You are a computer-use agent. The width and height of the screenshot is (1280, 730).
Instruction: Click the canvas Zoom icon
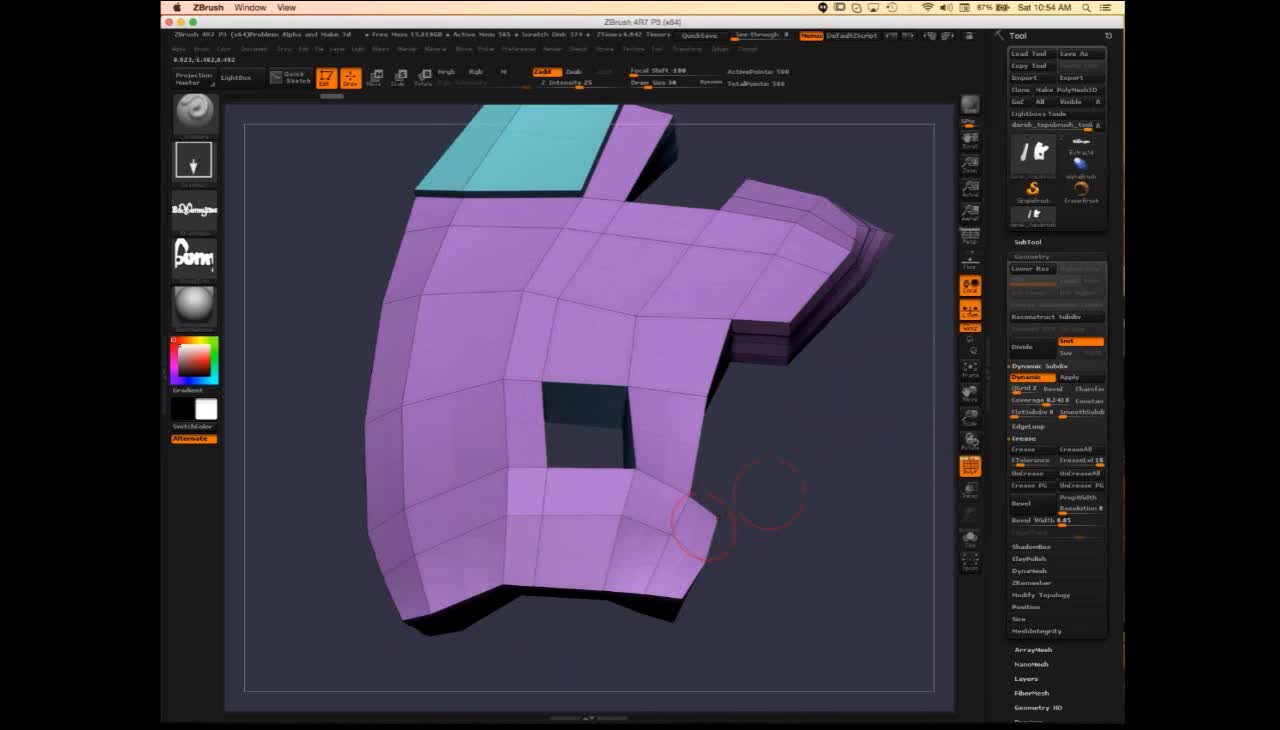(970, 163)
